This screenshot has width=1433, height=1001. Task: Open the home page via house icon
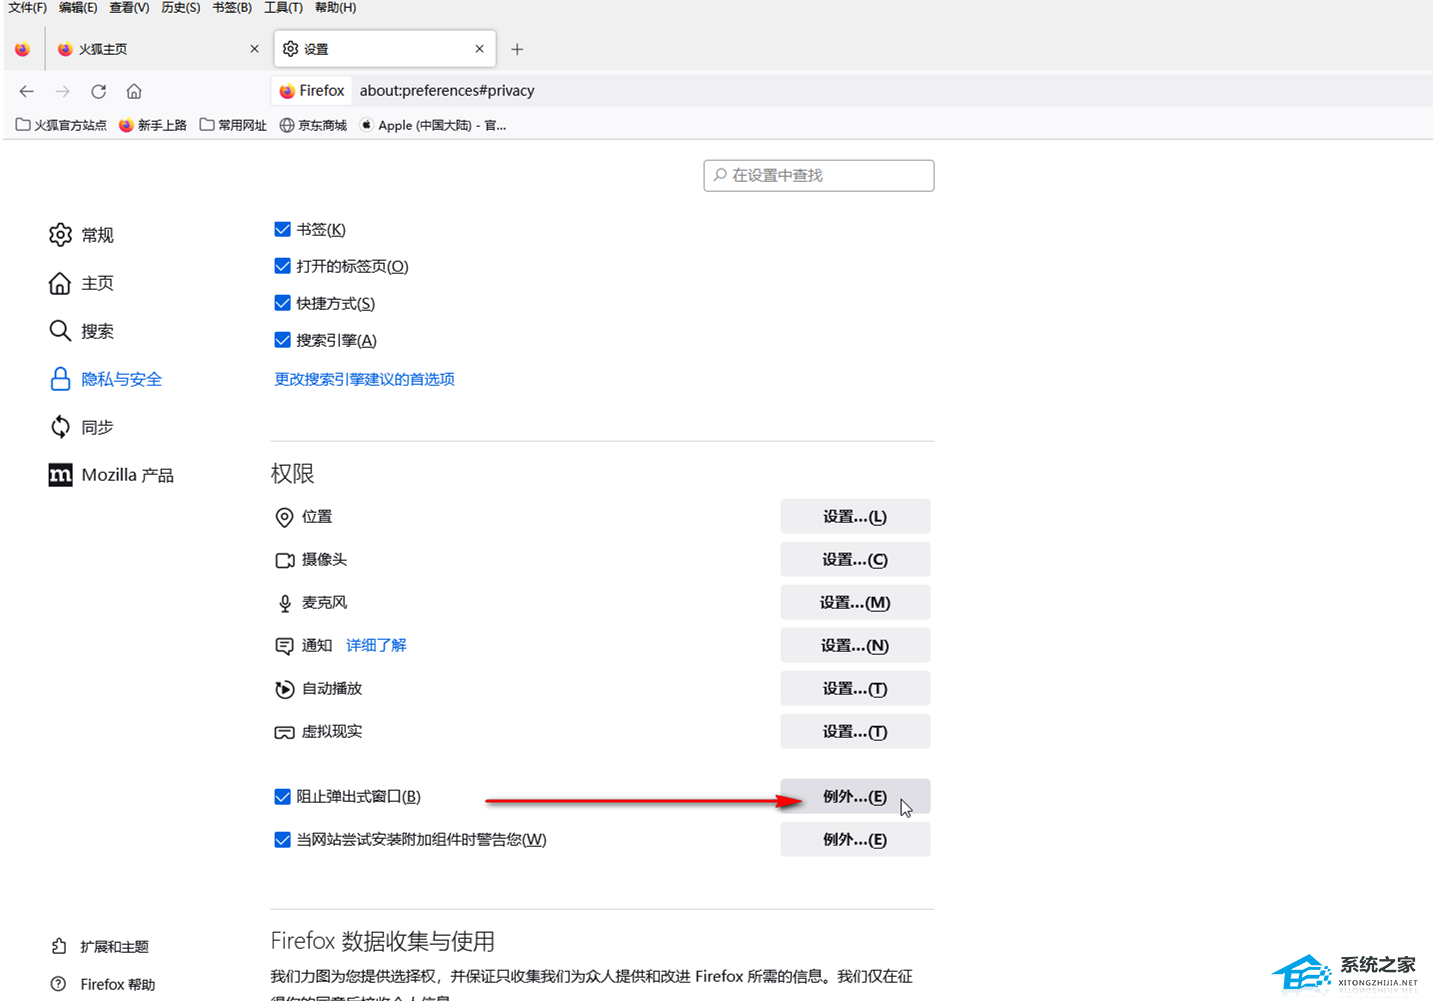tap(134, 91)
